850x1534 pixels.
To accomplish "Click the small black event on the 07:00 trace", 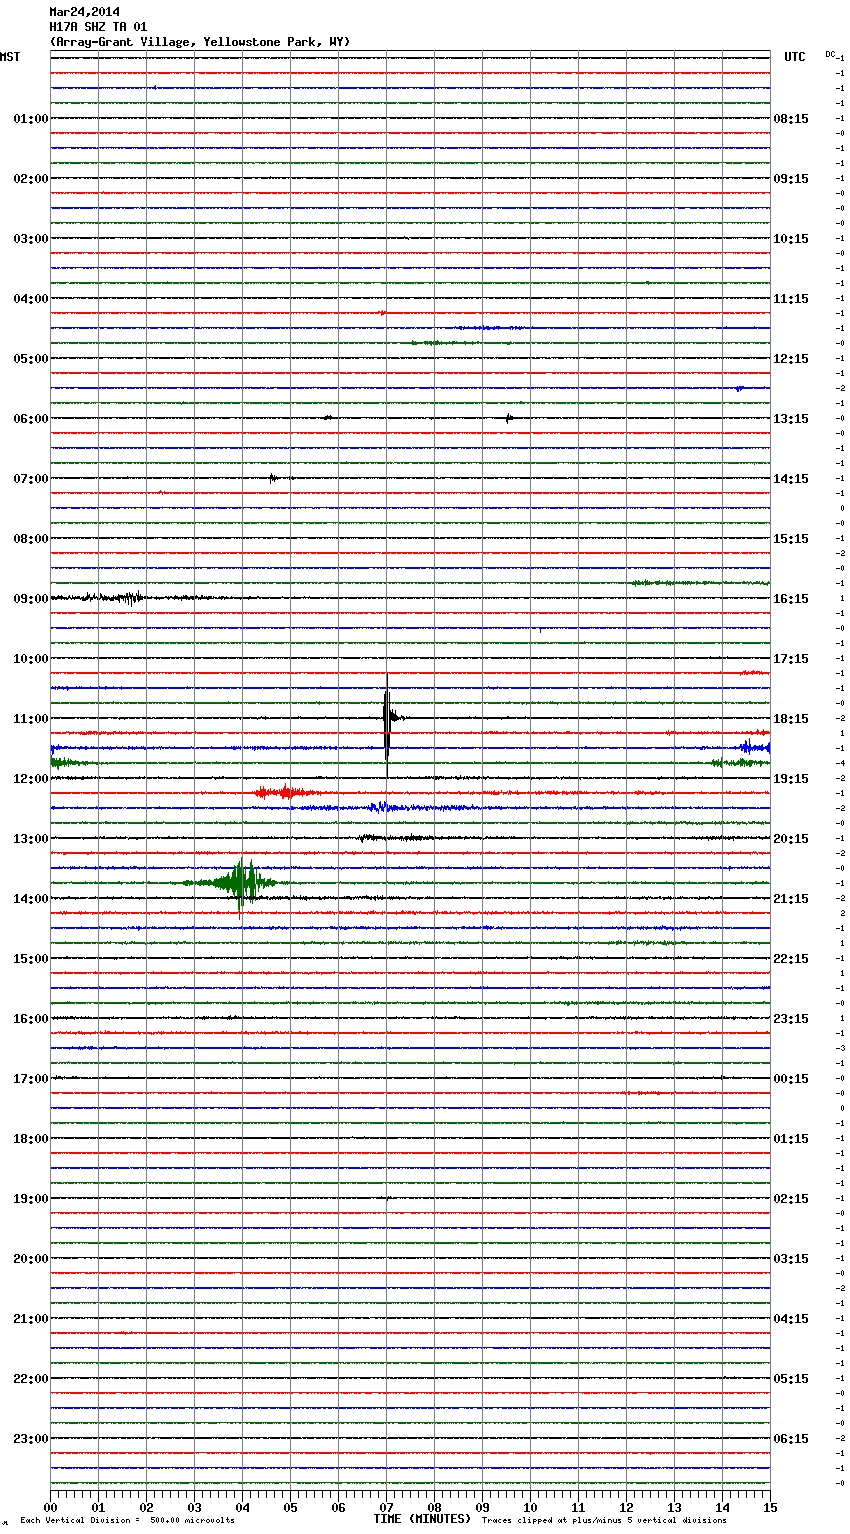I will 274,478.
